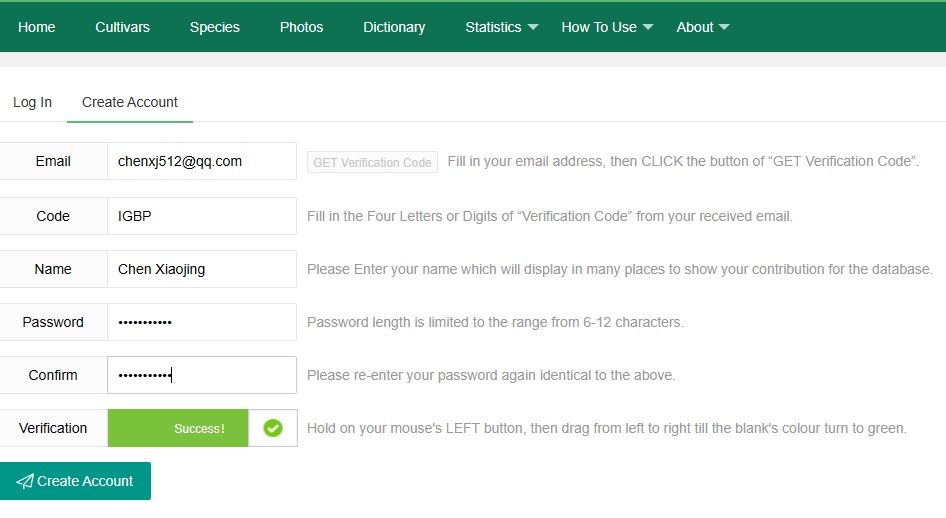This screenshot has width=946, height=518.
Task: Click the Name field with Chen Xiaojing
Action: [202, 269]
